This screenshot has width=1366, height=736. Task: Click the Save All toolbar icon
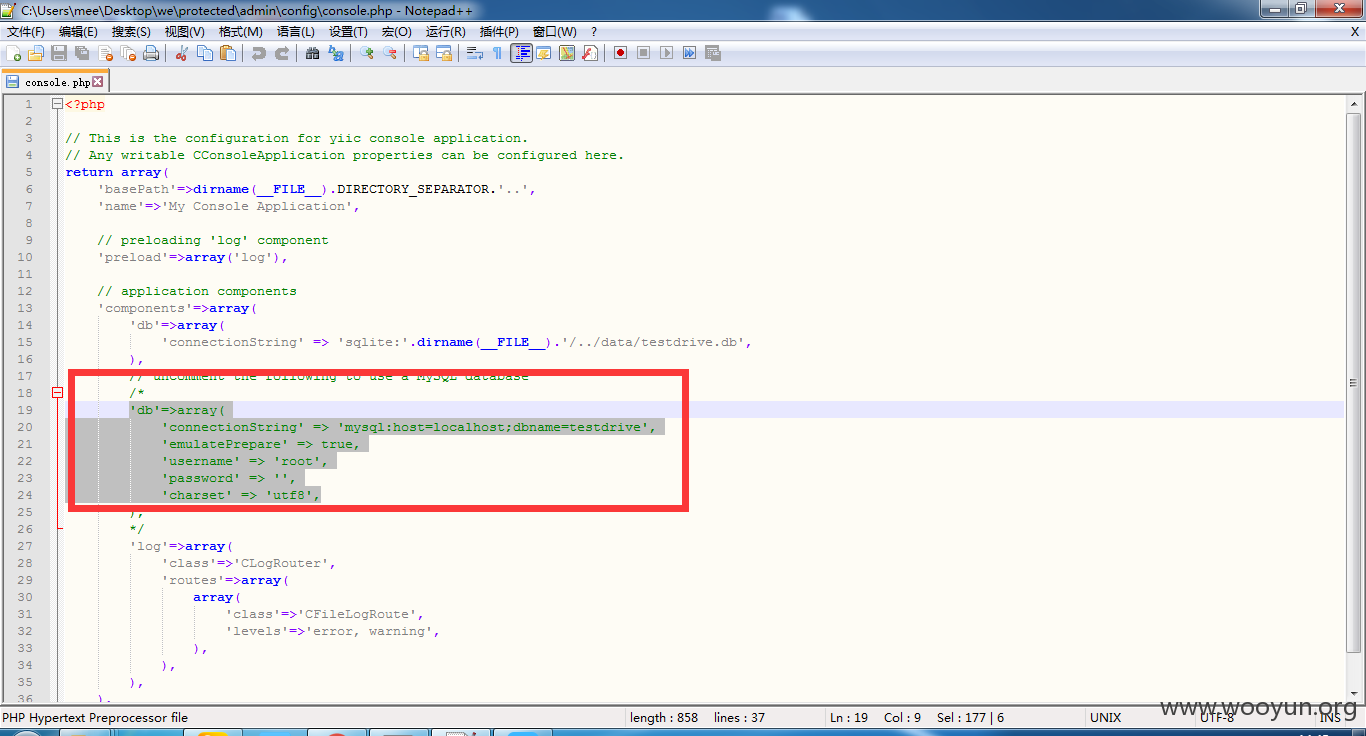(82, 53)
